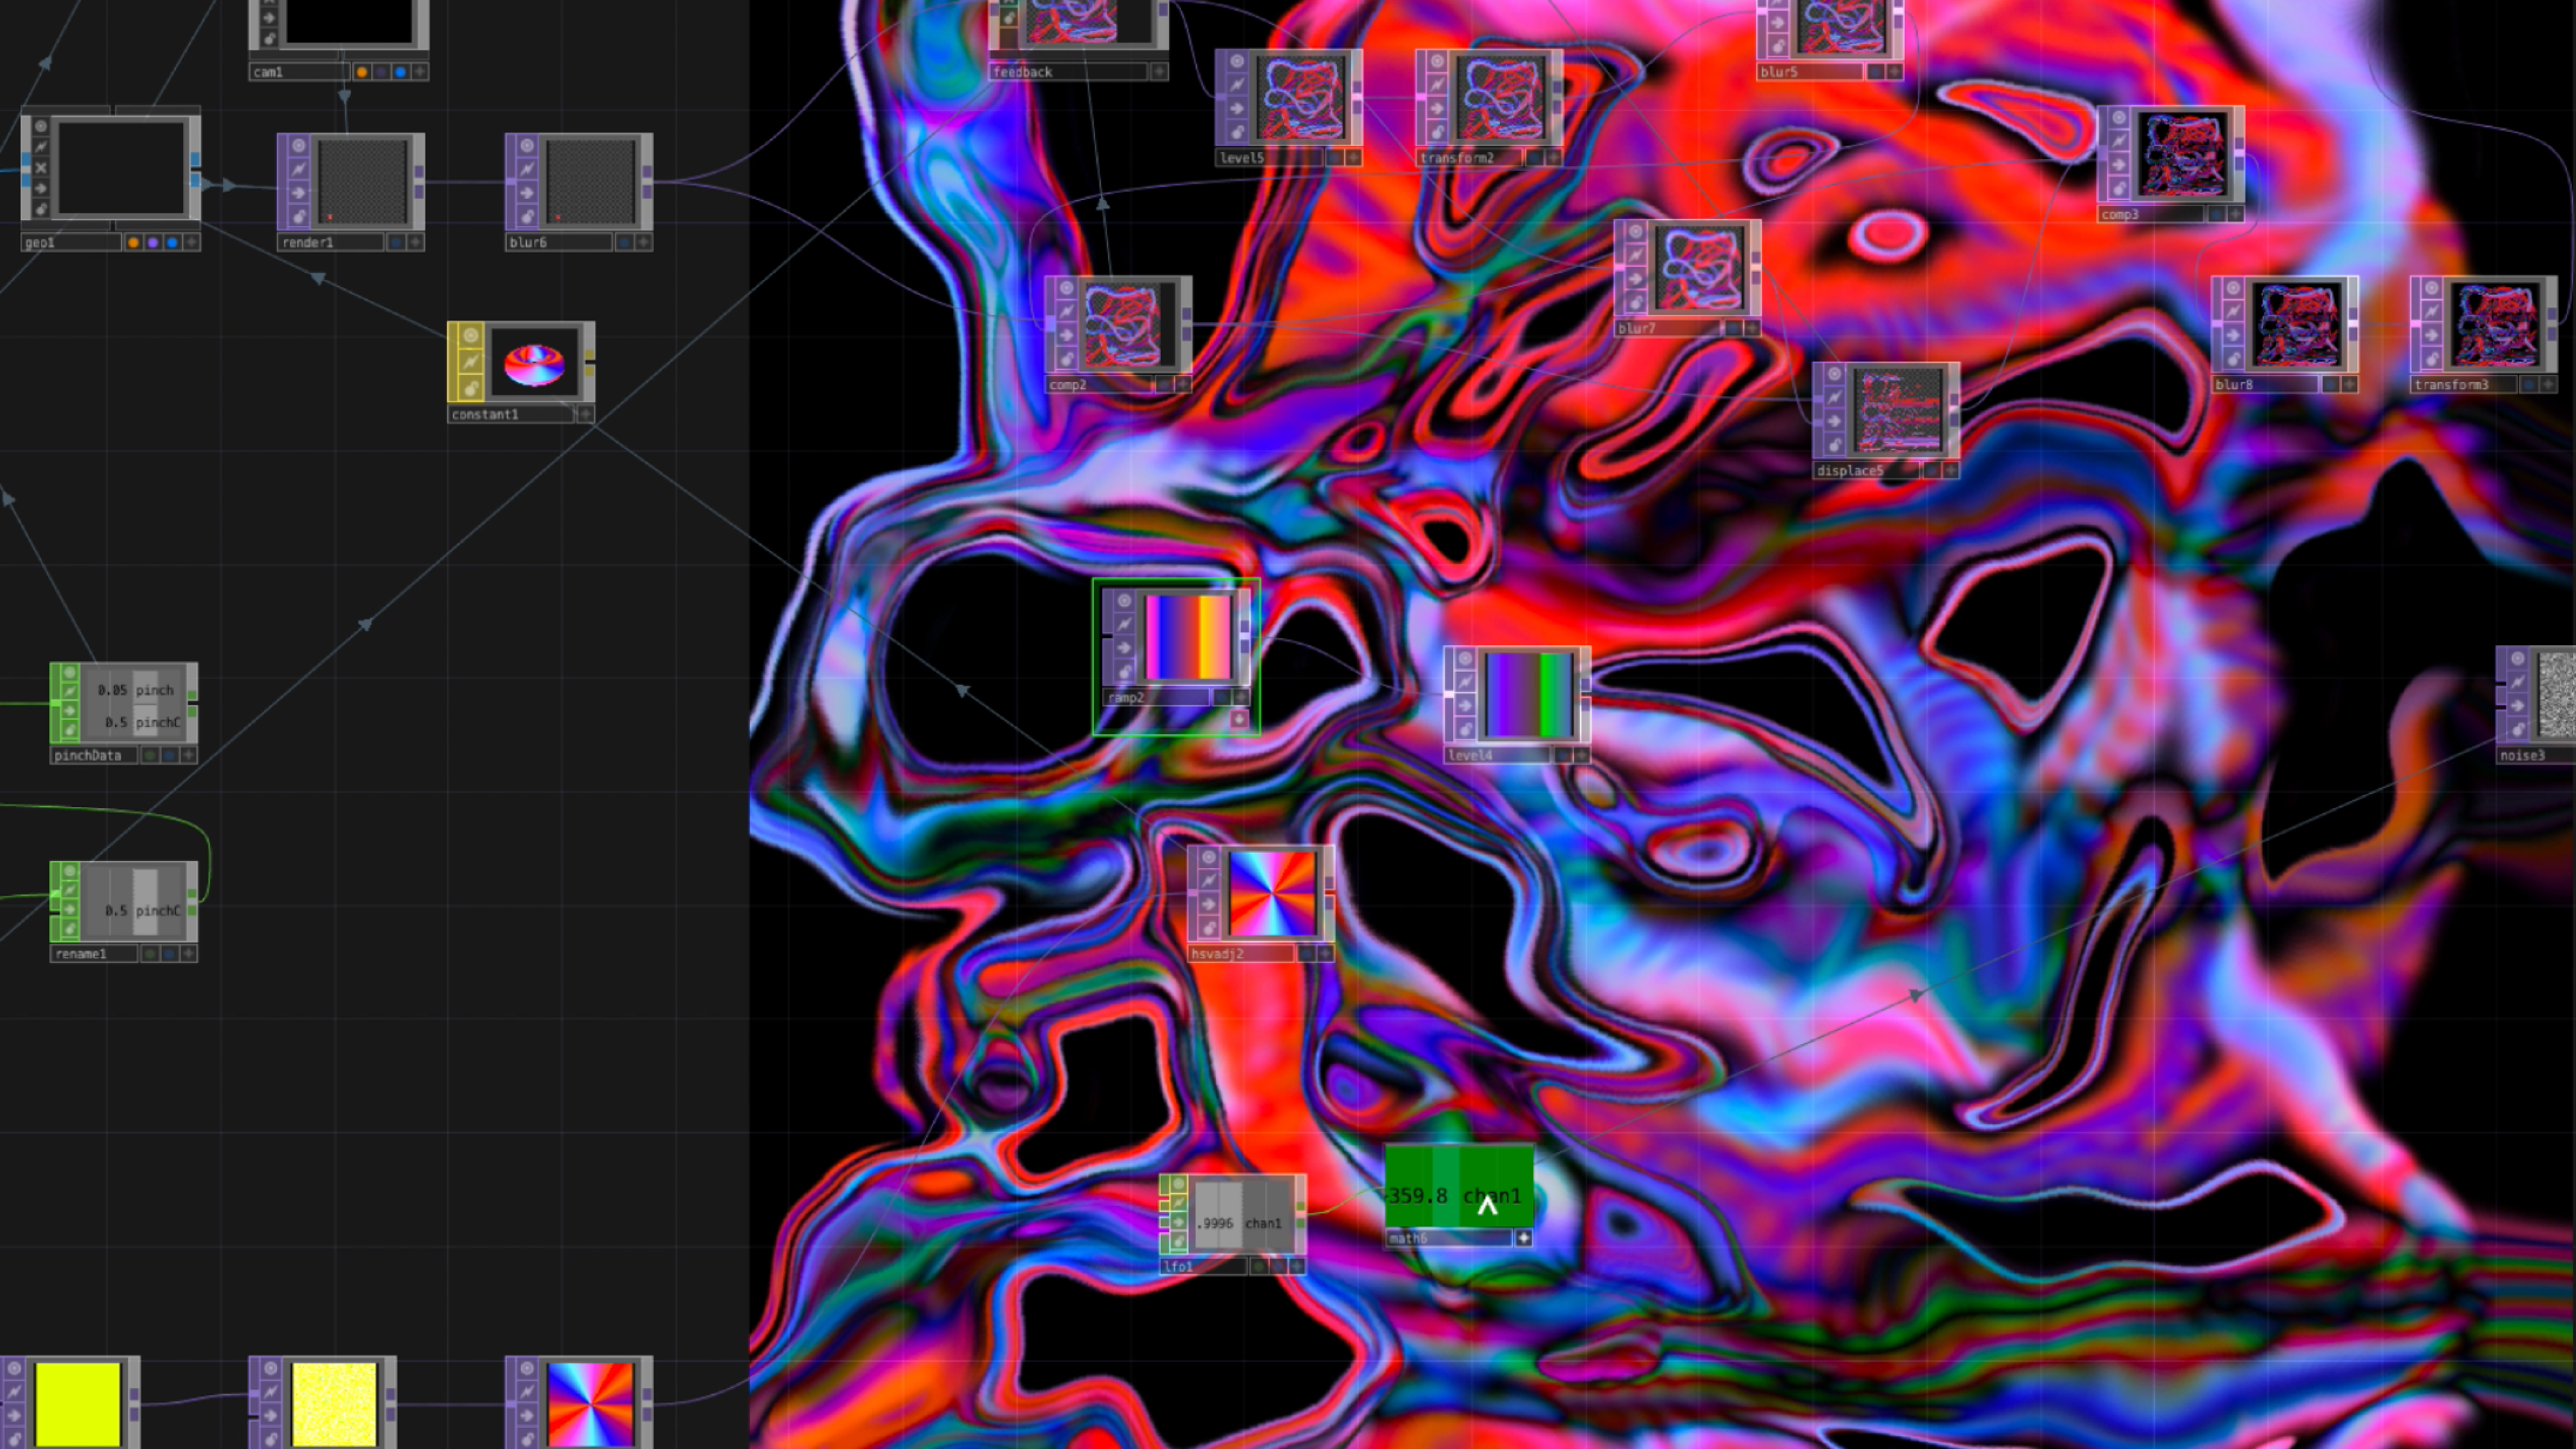Click the level4 viewer thumbnail
The height and width of the screenshot is (1449, 2576).
[1529, 695]
